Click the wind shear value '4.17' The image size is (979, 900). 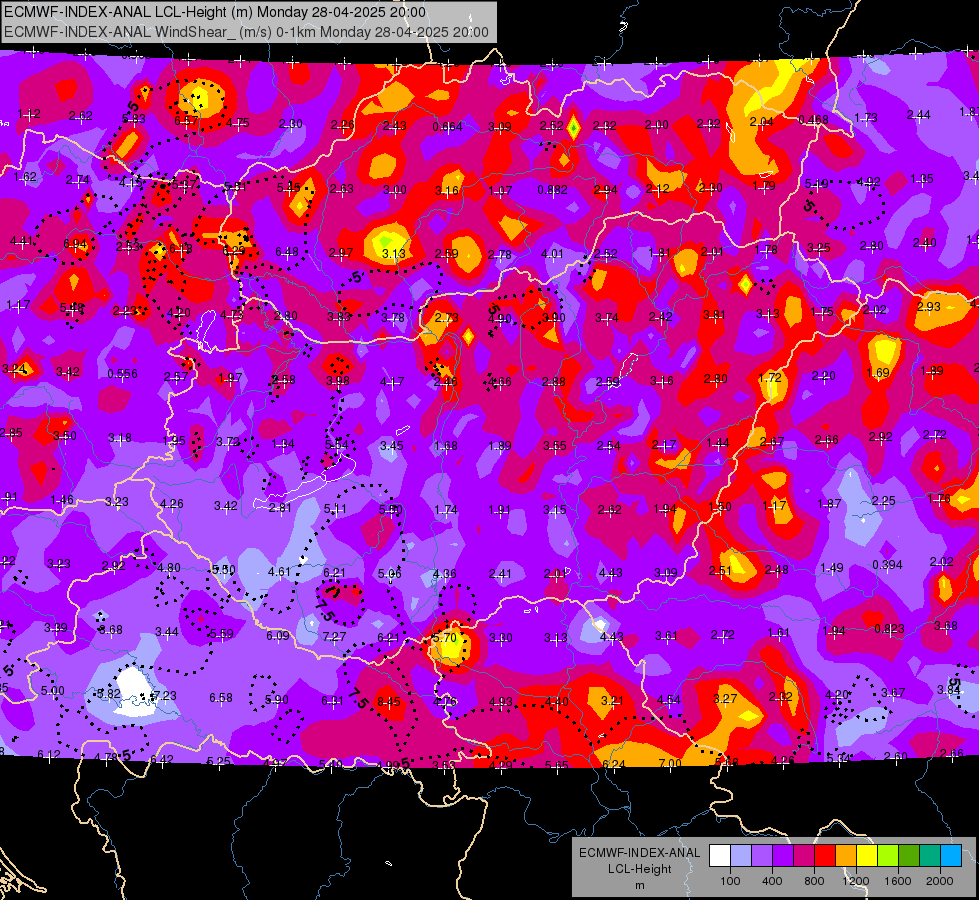[392, 381]
